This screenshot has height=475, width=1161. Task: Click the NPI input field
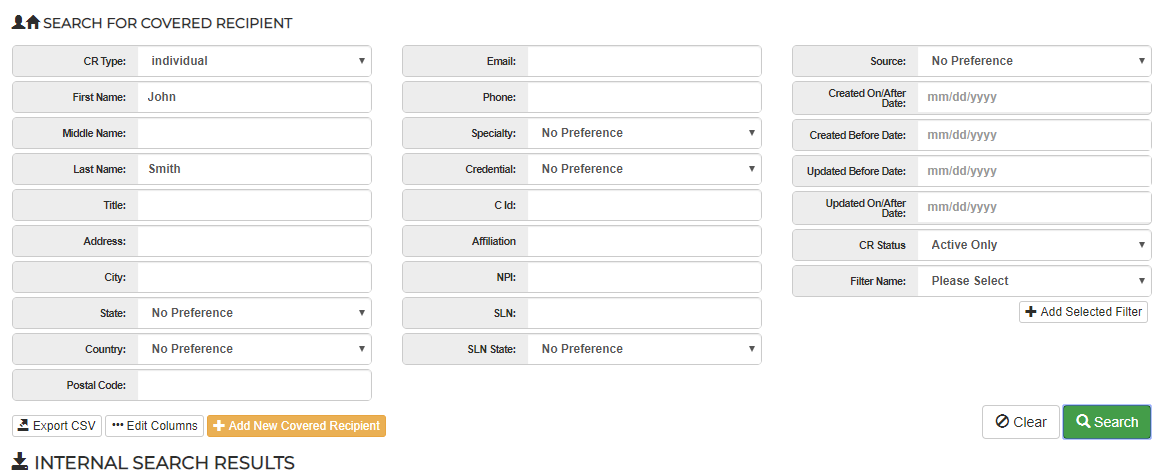(x=644, y=277)
